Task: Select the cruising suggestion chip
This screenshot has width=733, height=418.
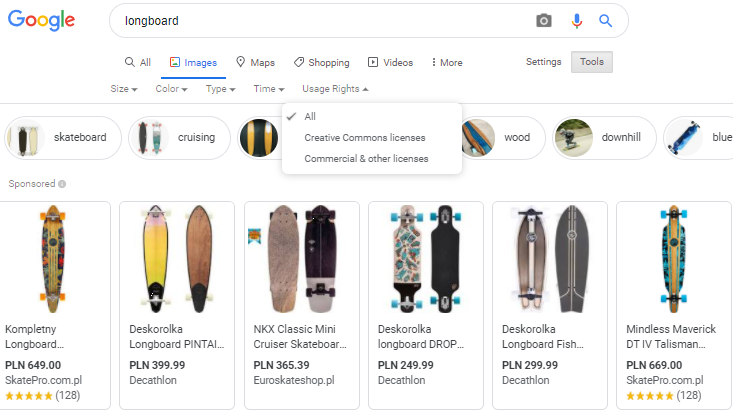Action: 180,137
